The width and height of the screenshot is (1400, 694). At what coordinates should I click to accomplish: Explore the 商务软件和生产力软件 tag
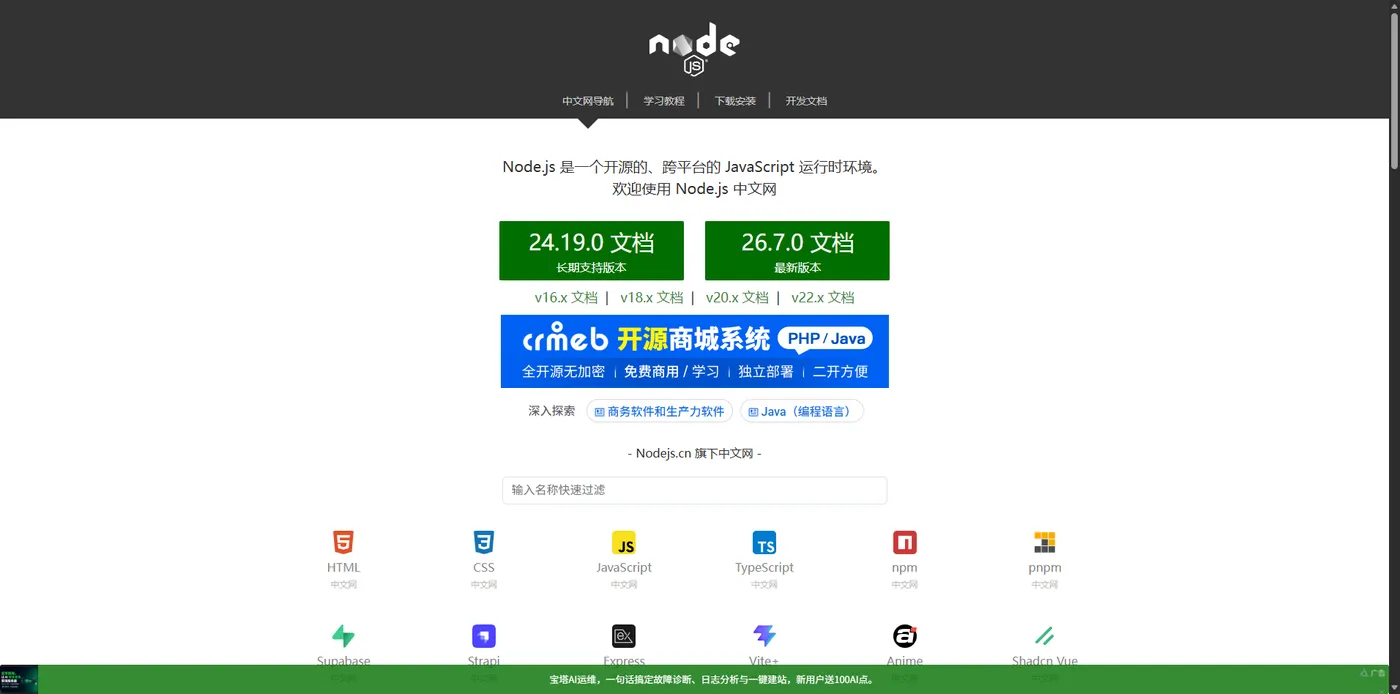[x=660, y=411]
